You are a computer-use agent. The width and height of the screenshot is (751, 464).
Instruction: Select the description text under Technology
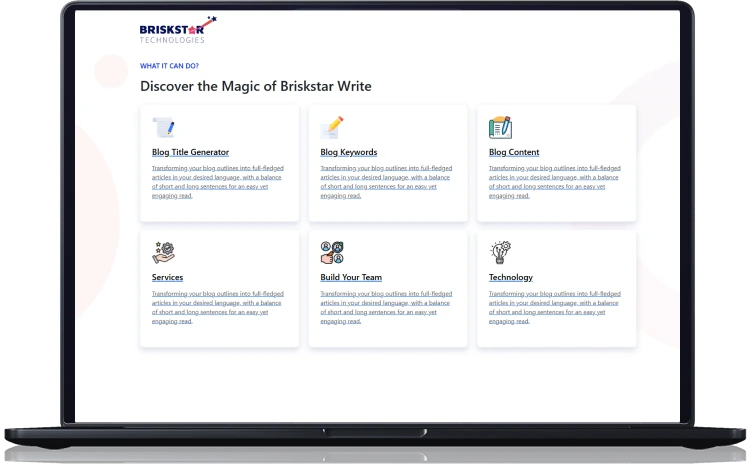(554, 307)
